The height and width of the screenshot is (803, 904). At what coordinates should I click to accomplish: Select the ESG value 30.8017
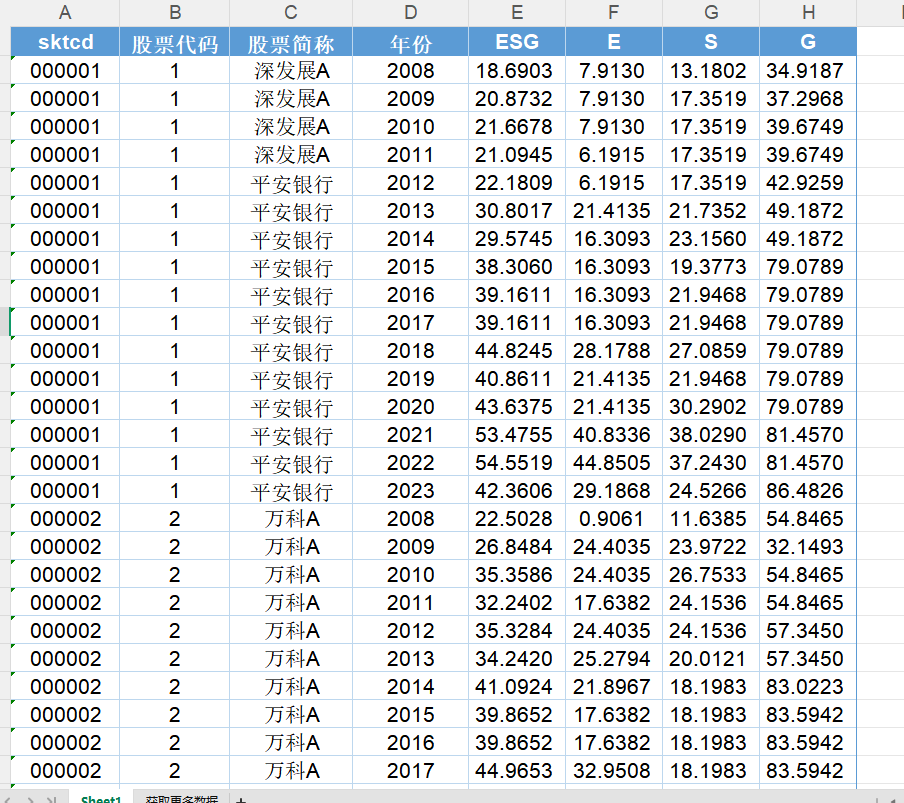pos(517,210)
